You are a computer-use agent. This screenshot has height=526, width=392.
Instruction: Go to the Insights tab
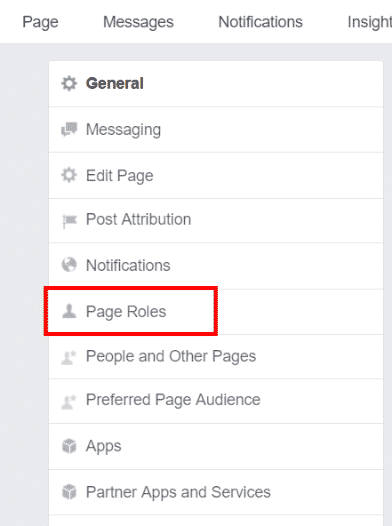(x=370, y=22)
